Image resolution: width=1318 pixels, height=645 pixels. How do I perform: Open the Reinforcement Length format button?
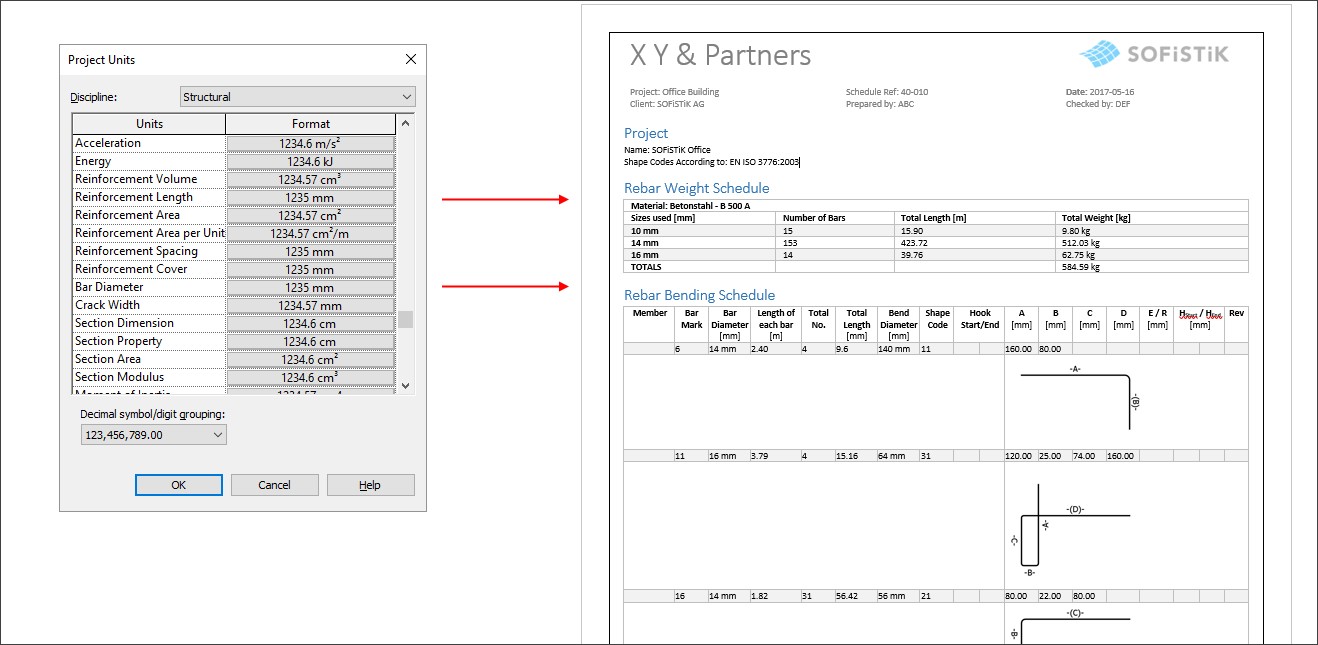[311, 197]
